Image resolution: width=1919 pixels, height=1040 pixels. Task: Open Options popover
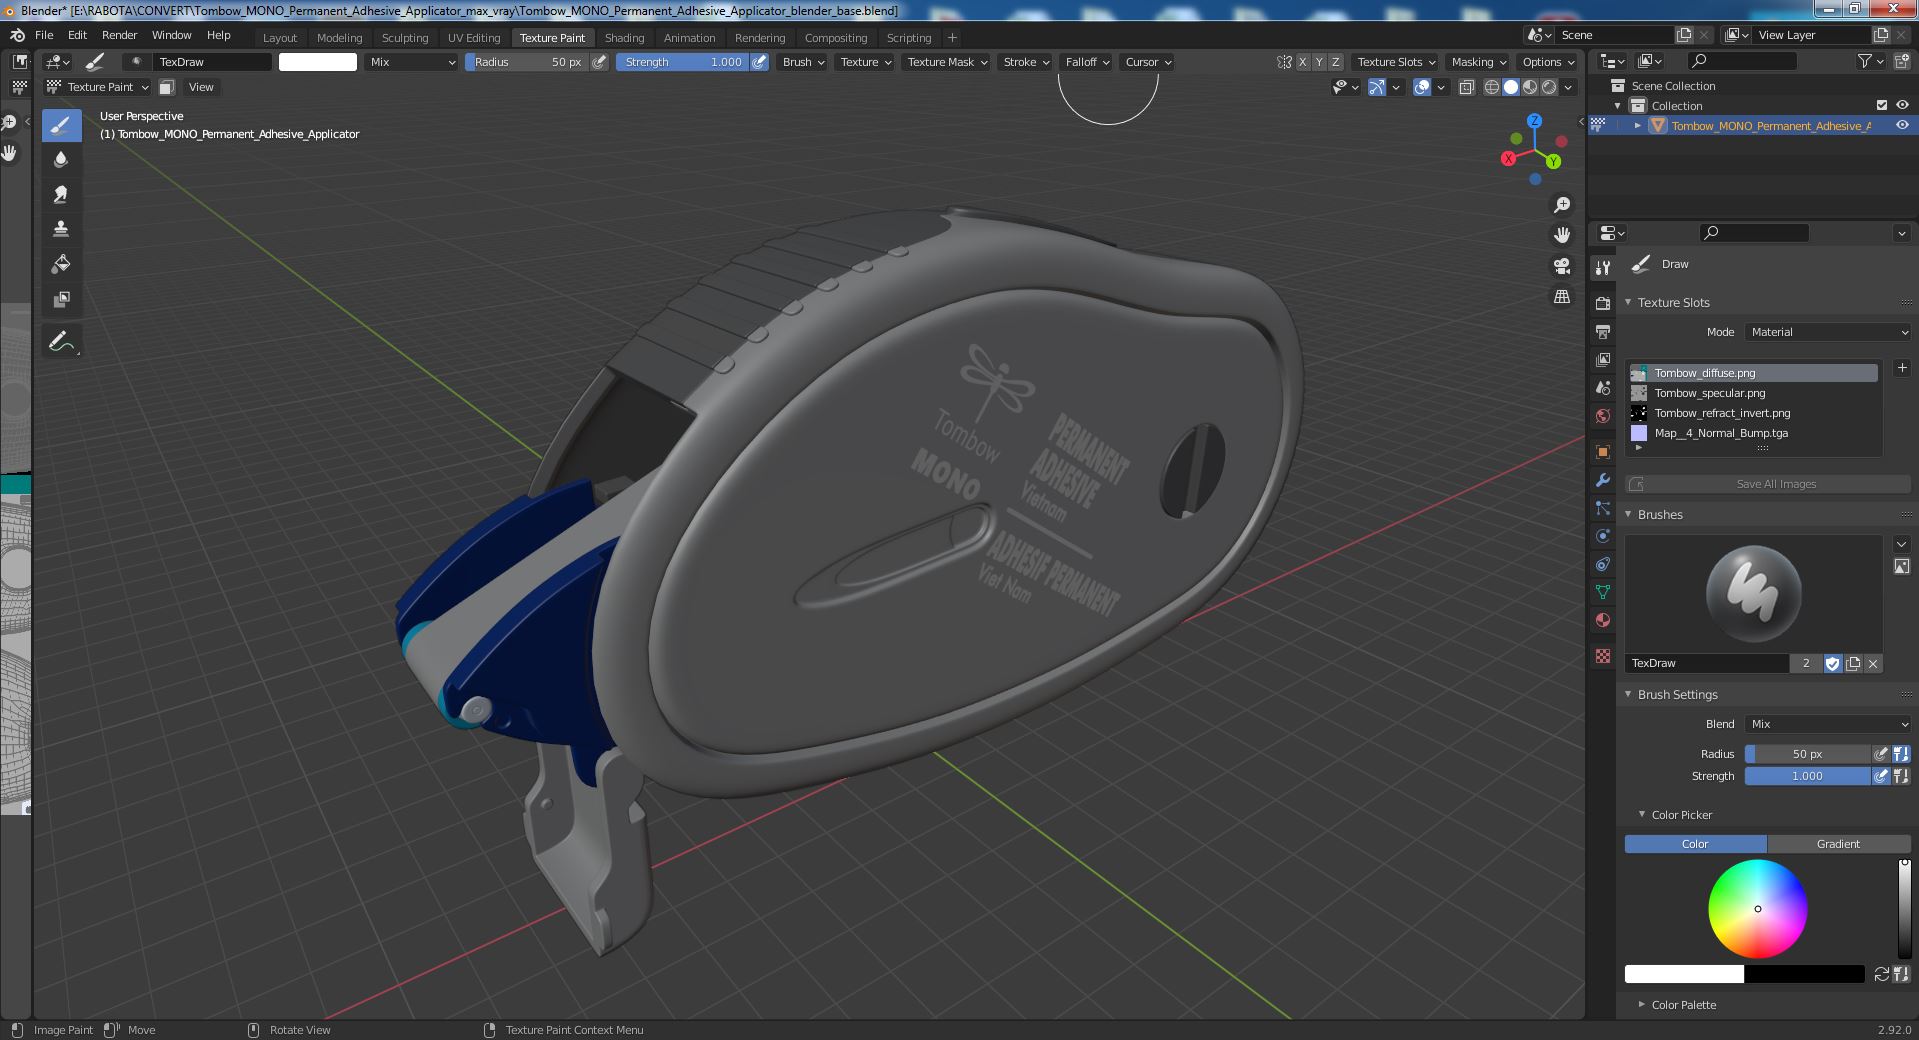pos(1547,62)
